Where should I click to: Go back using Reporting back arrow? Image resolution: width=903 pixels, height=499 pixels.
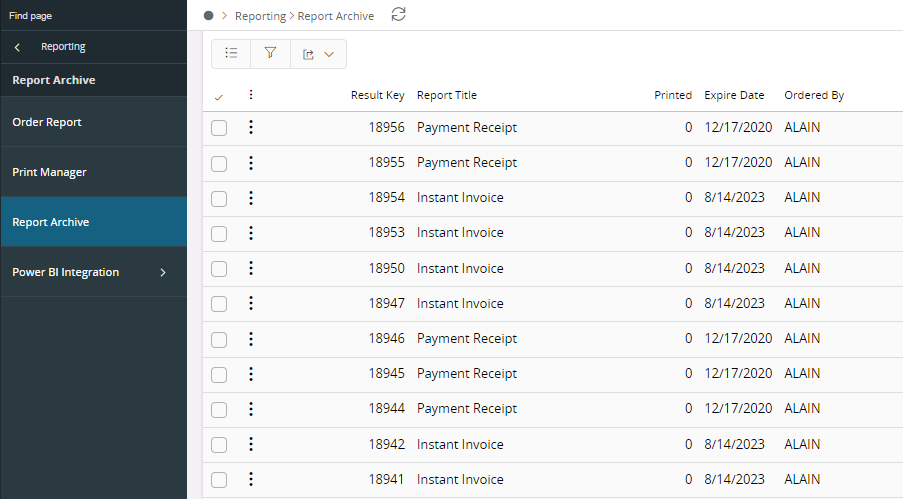point(17,47)
